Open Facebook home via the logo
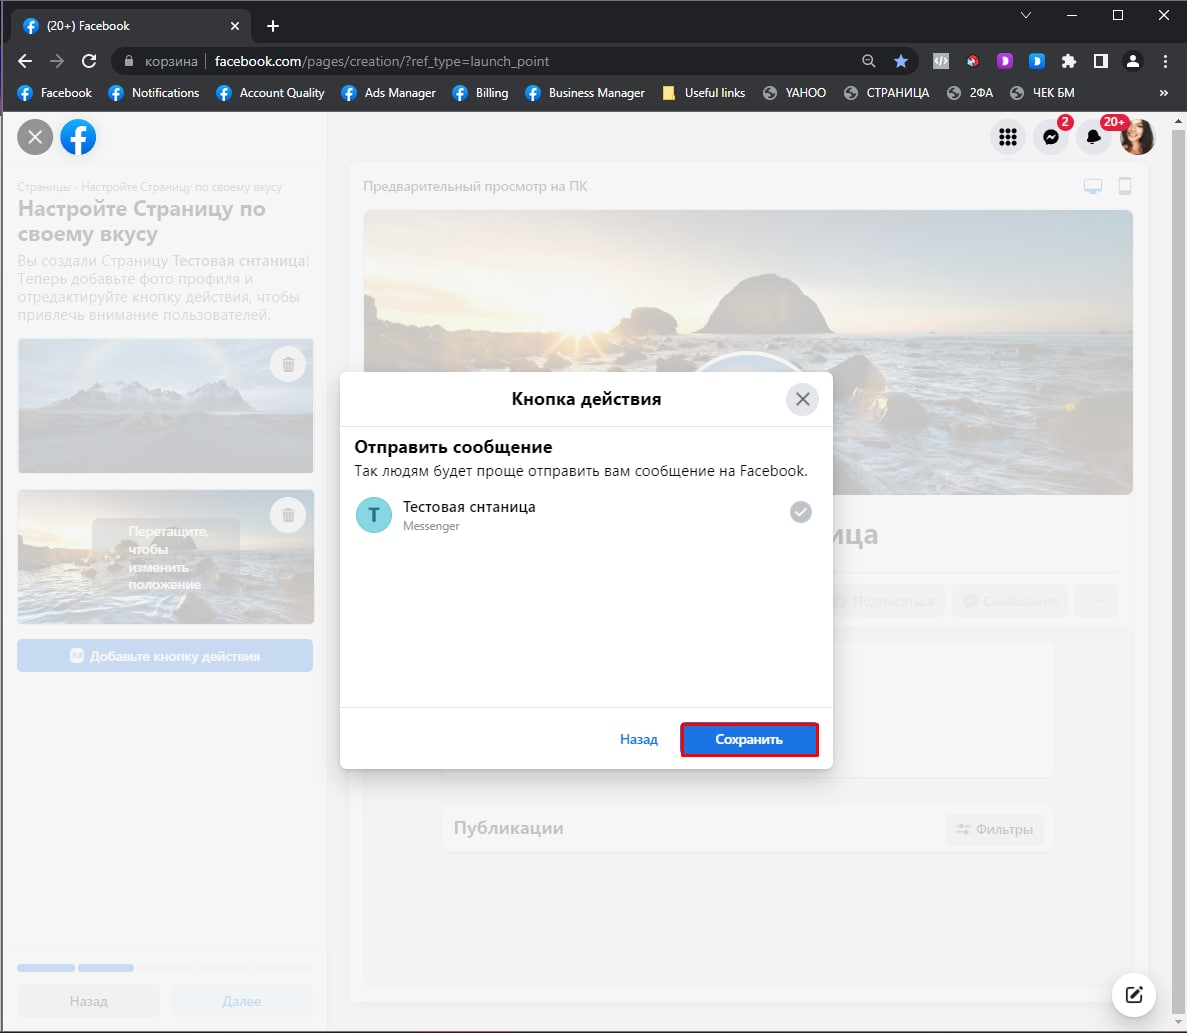Image resolution: width=1187 pixels, height=1033 pixels. pos(79,137)
